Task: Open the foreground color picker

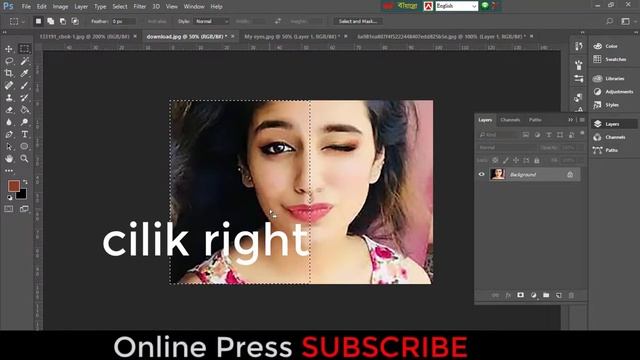Action: 14,186
